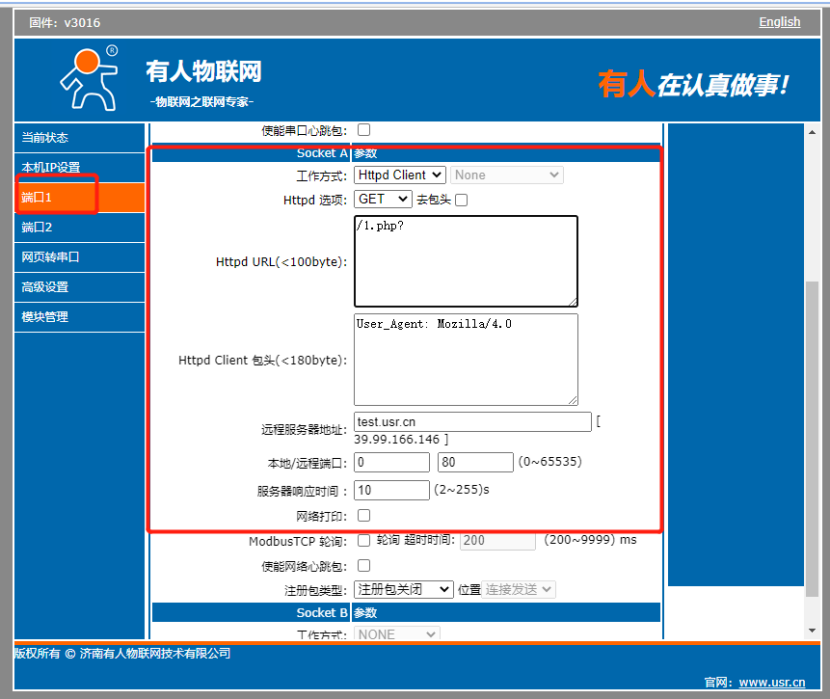This screenshot has height=699, width=830.
Task: Click the USR IoT running man logo
Action: 88,78
